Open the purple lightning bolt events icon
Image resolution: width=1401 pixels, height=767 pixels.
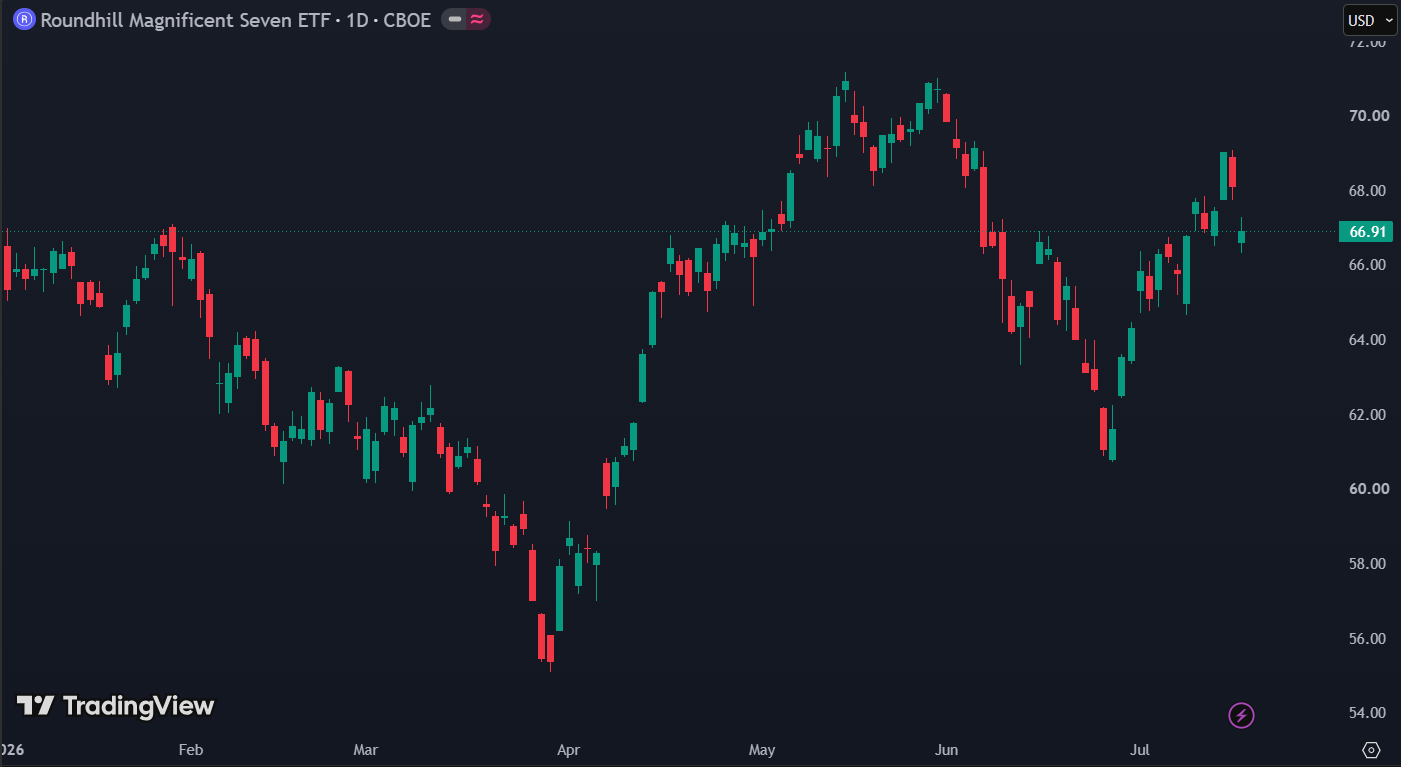click(1241, 715)
